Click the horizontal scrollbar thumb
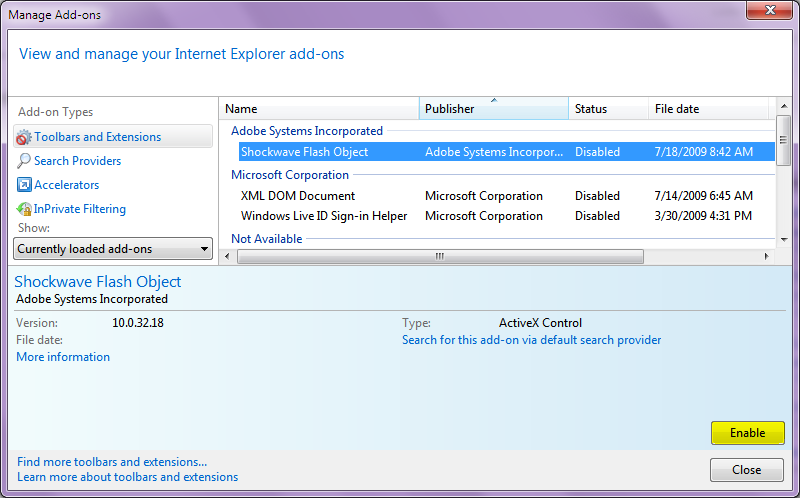Image resolution: width=800 pixels, height=498 pixels. [x=440, y=256]
